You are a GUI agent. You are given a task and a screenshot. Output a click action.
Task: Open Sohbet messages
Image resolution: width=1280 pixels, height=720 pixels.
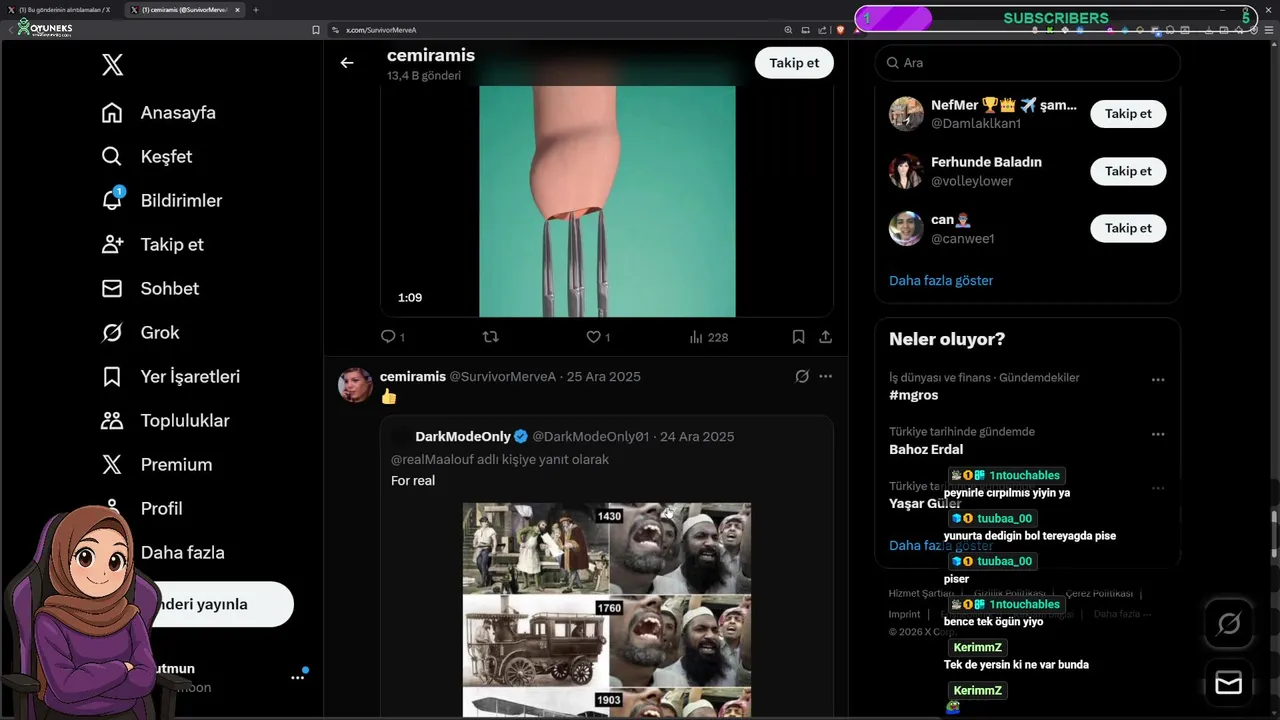click(150, 288)
